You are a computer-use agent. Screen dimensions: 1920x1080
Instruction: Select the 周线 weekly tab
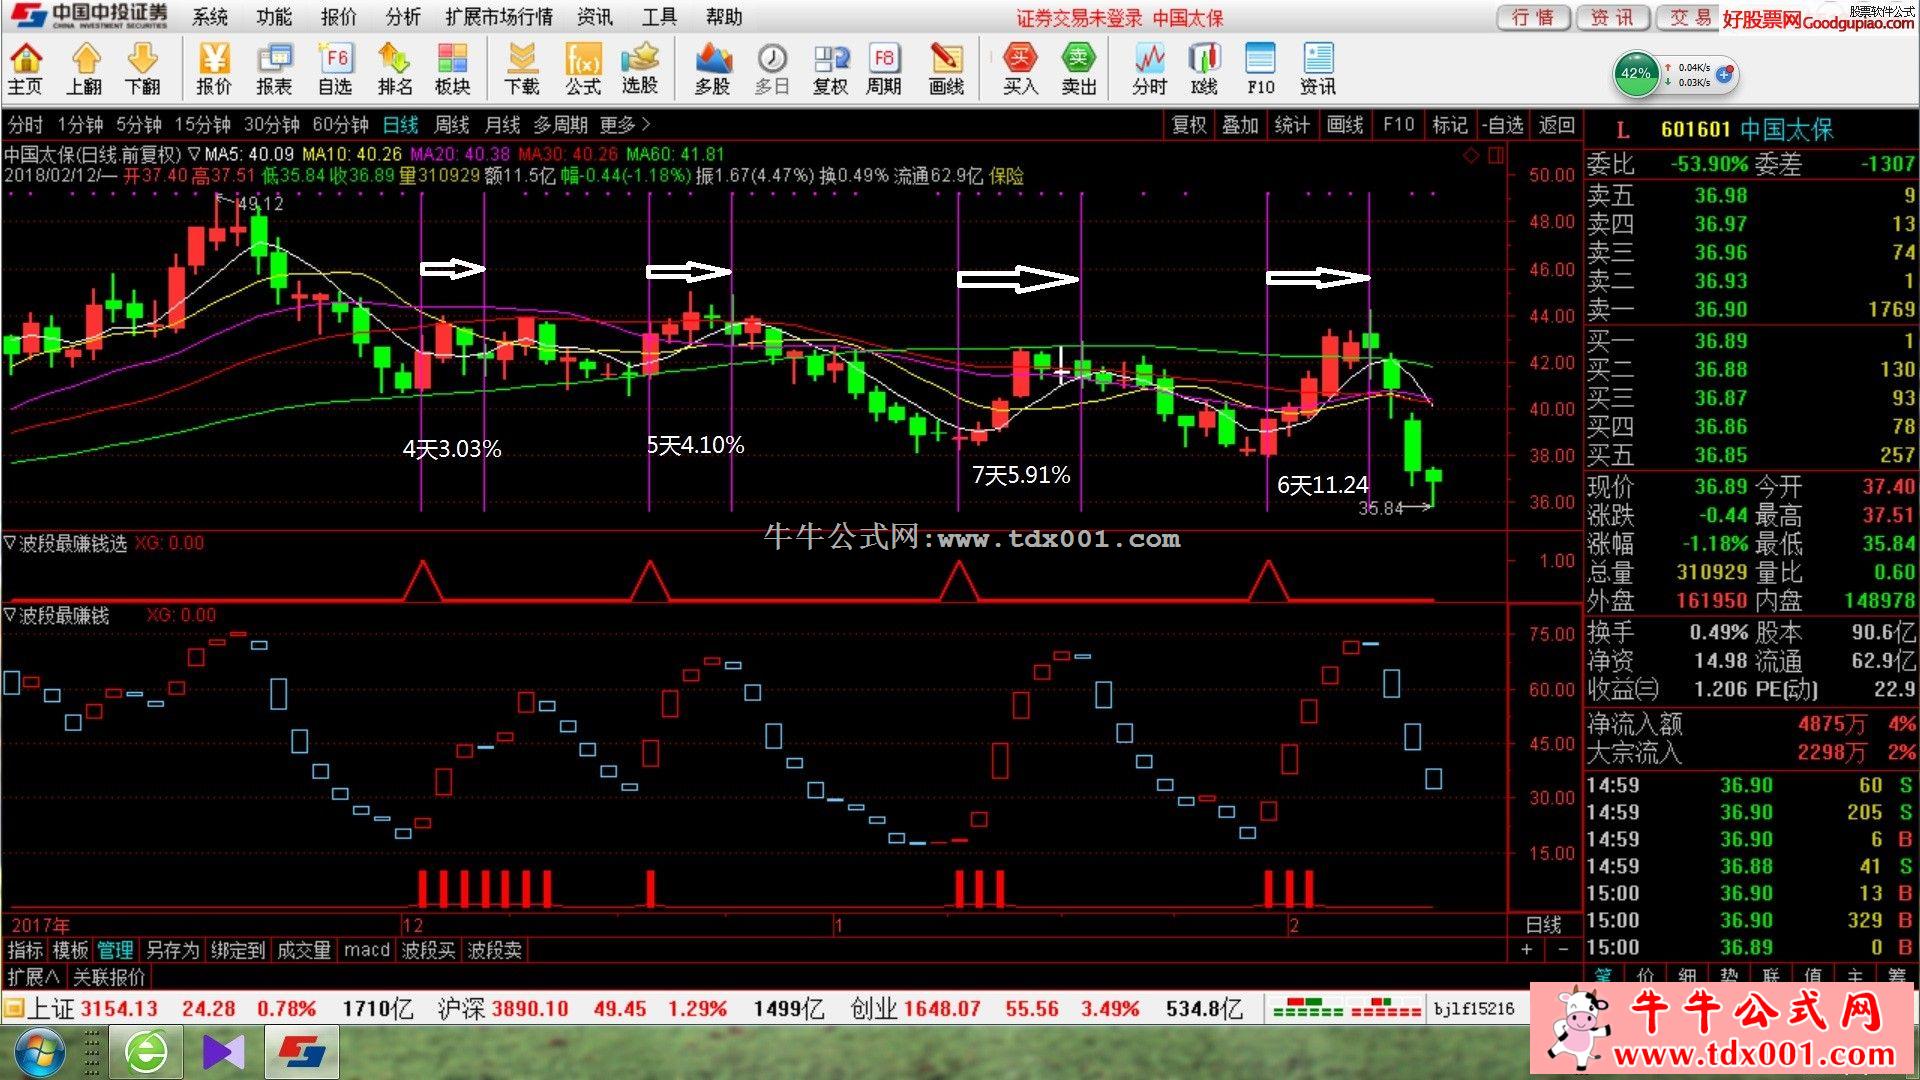point(452,125)
